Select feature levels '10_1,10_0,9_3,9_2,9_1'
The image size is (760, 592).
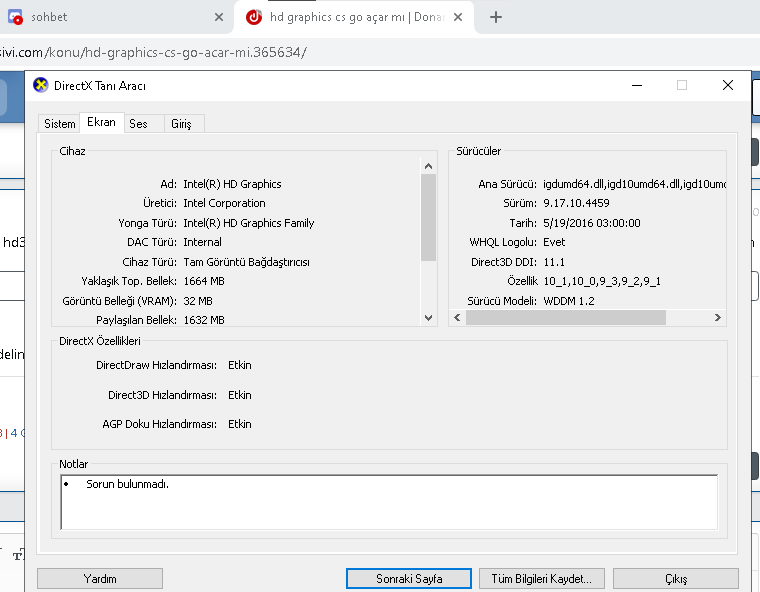(602, 281)
